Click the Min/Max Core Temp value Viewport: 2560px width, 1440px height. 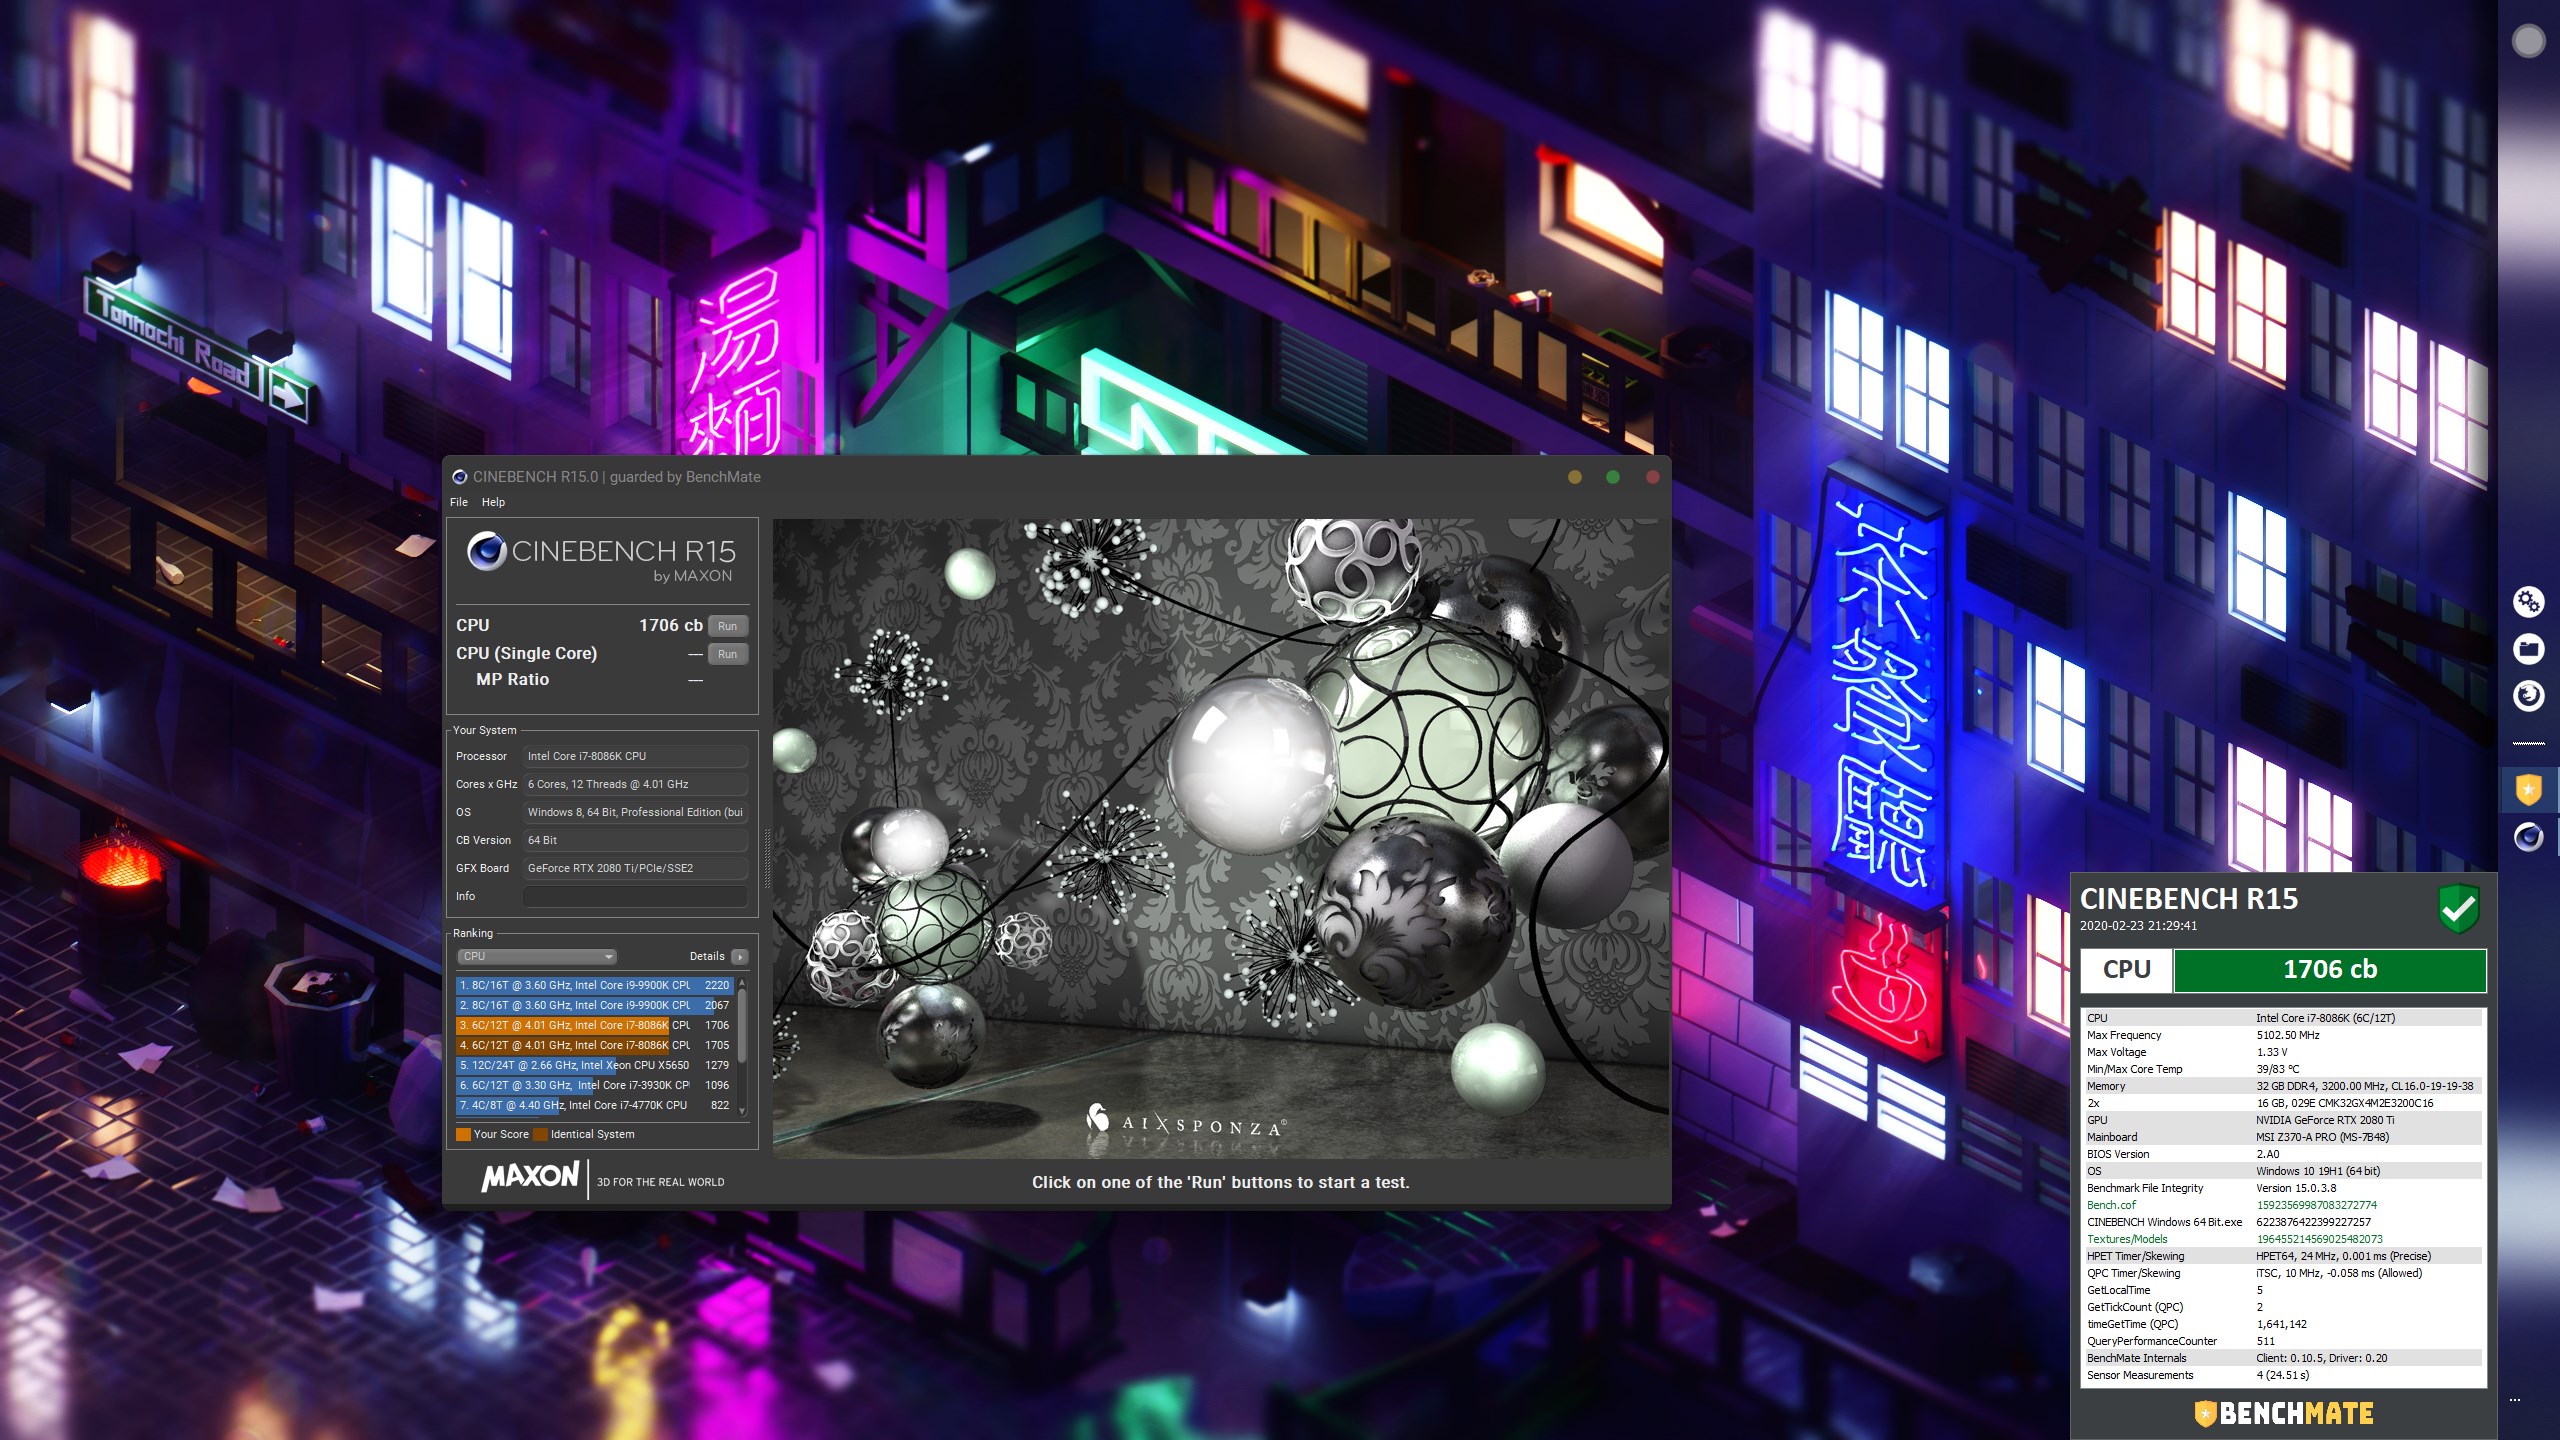(2277, 1069)
